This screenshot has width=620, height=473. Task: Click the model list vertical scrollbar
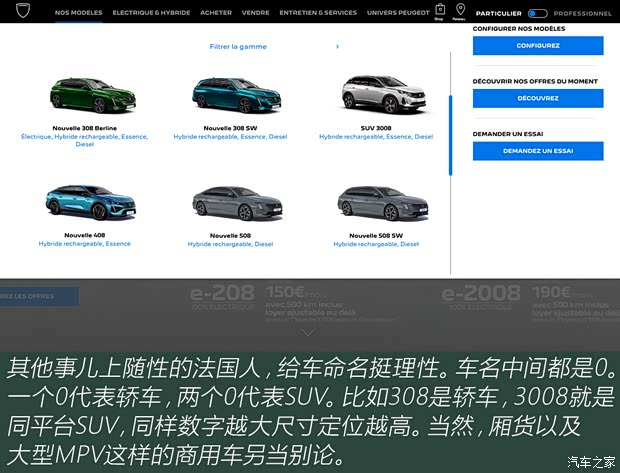pos(450,135)
